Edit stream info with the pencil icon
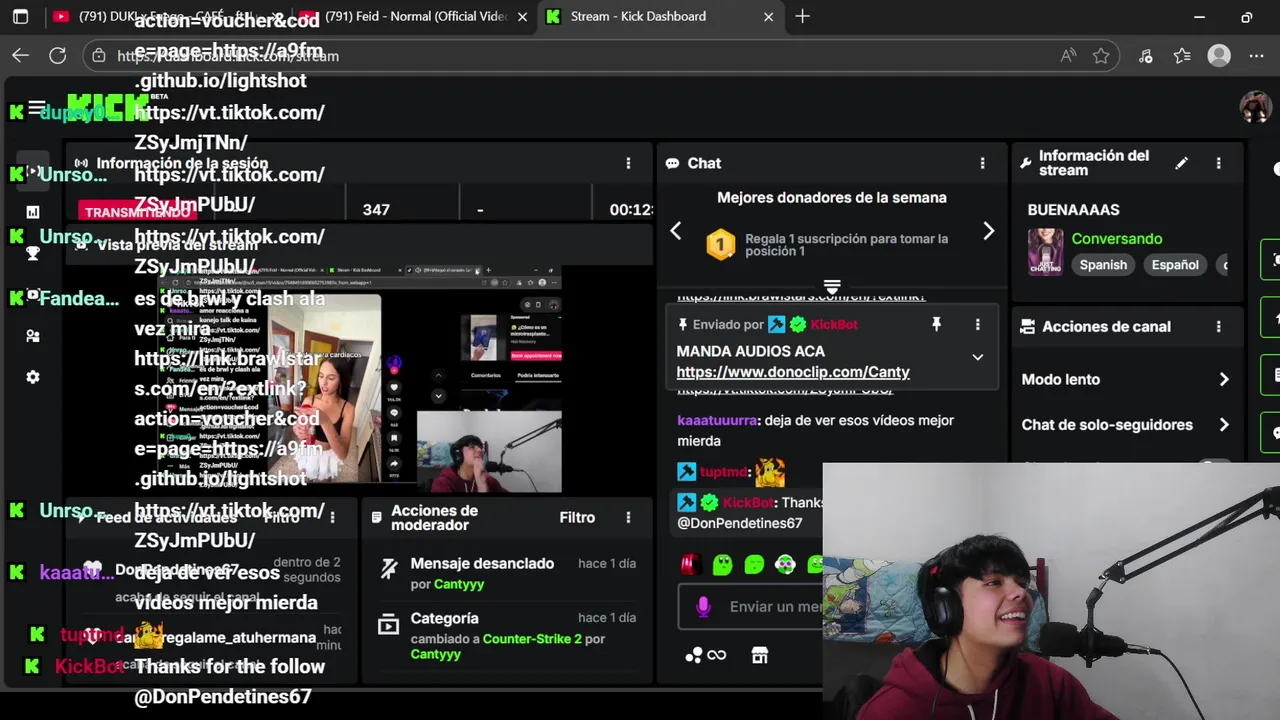 tap(1181, 163)
